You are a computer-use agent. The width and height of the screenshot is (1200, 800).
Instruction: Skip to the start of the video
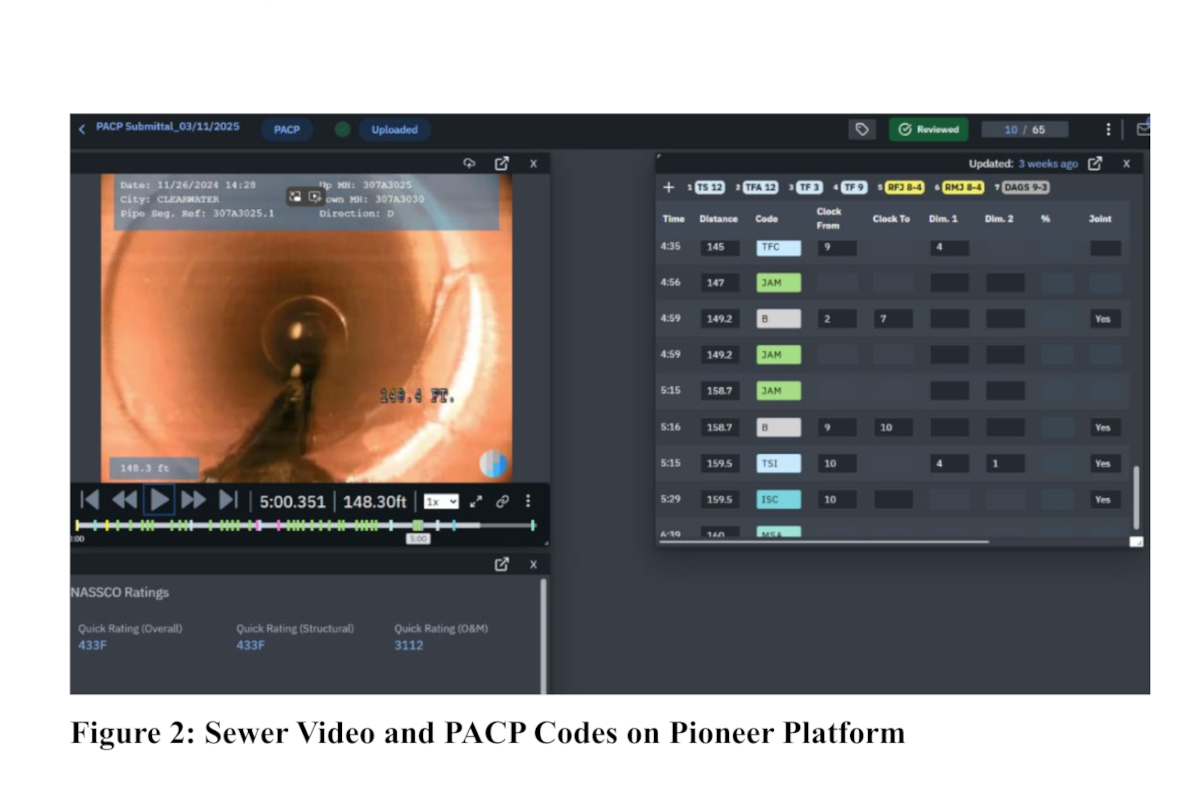(89, 500)
